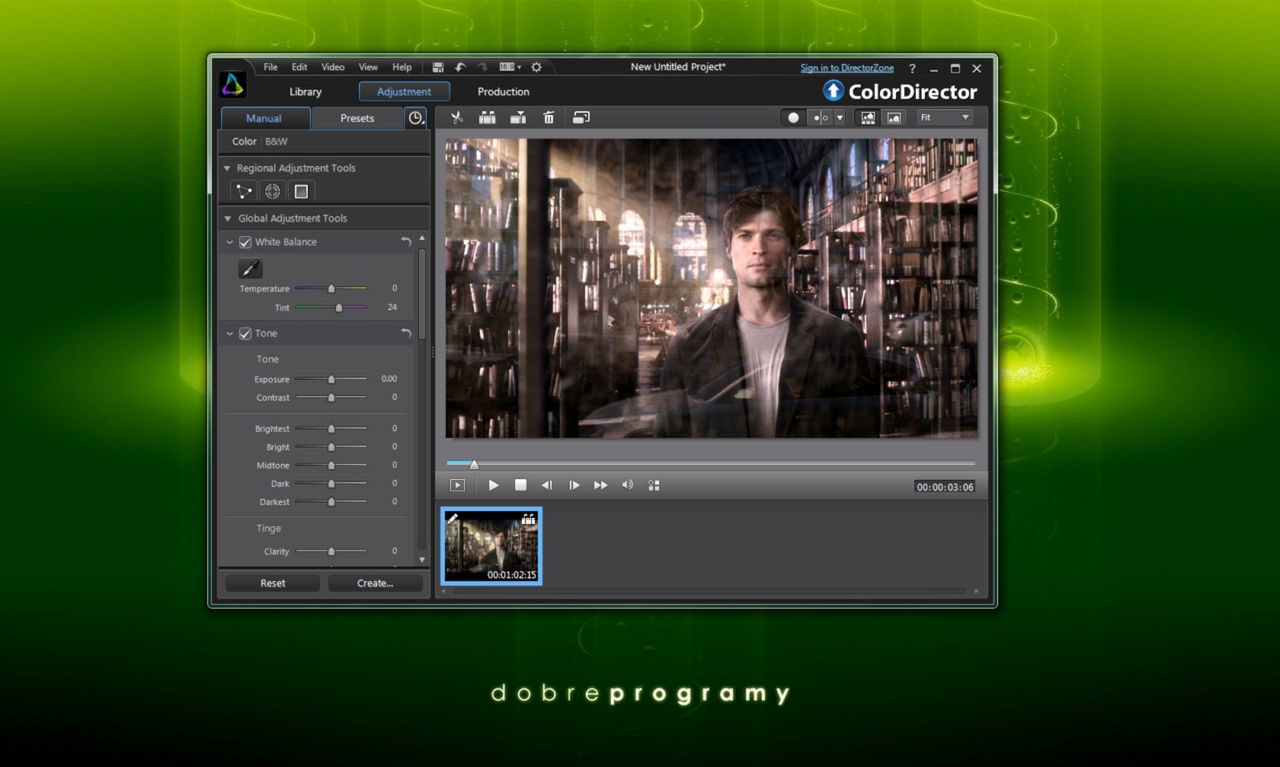Play the video preview
Viewport: 1280px width, 767px height.
(x=493, y=485)
